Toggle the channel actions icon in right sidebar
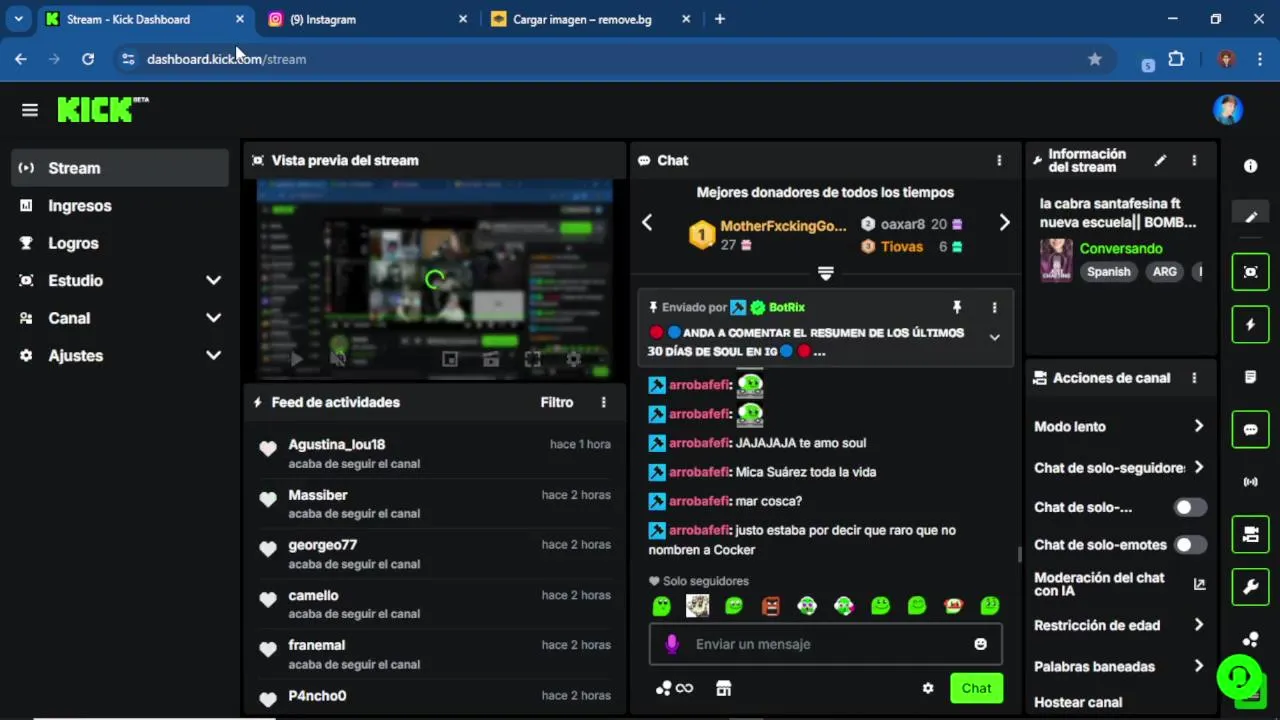1280x720 pixels. (1250, 535)
